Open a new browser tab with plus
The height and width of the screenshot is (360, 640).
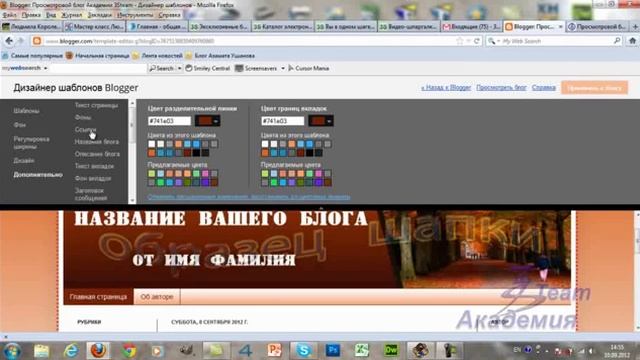[x=635, y=27]
